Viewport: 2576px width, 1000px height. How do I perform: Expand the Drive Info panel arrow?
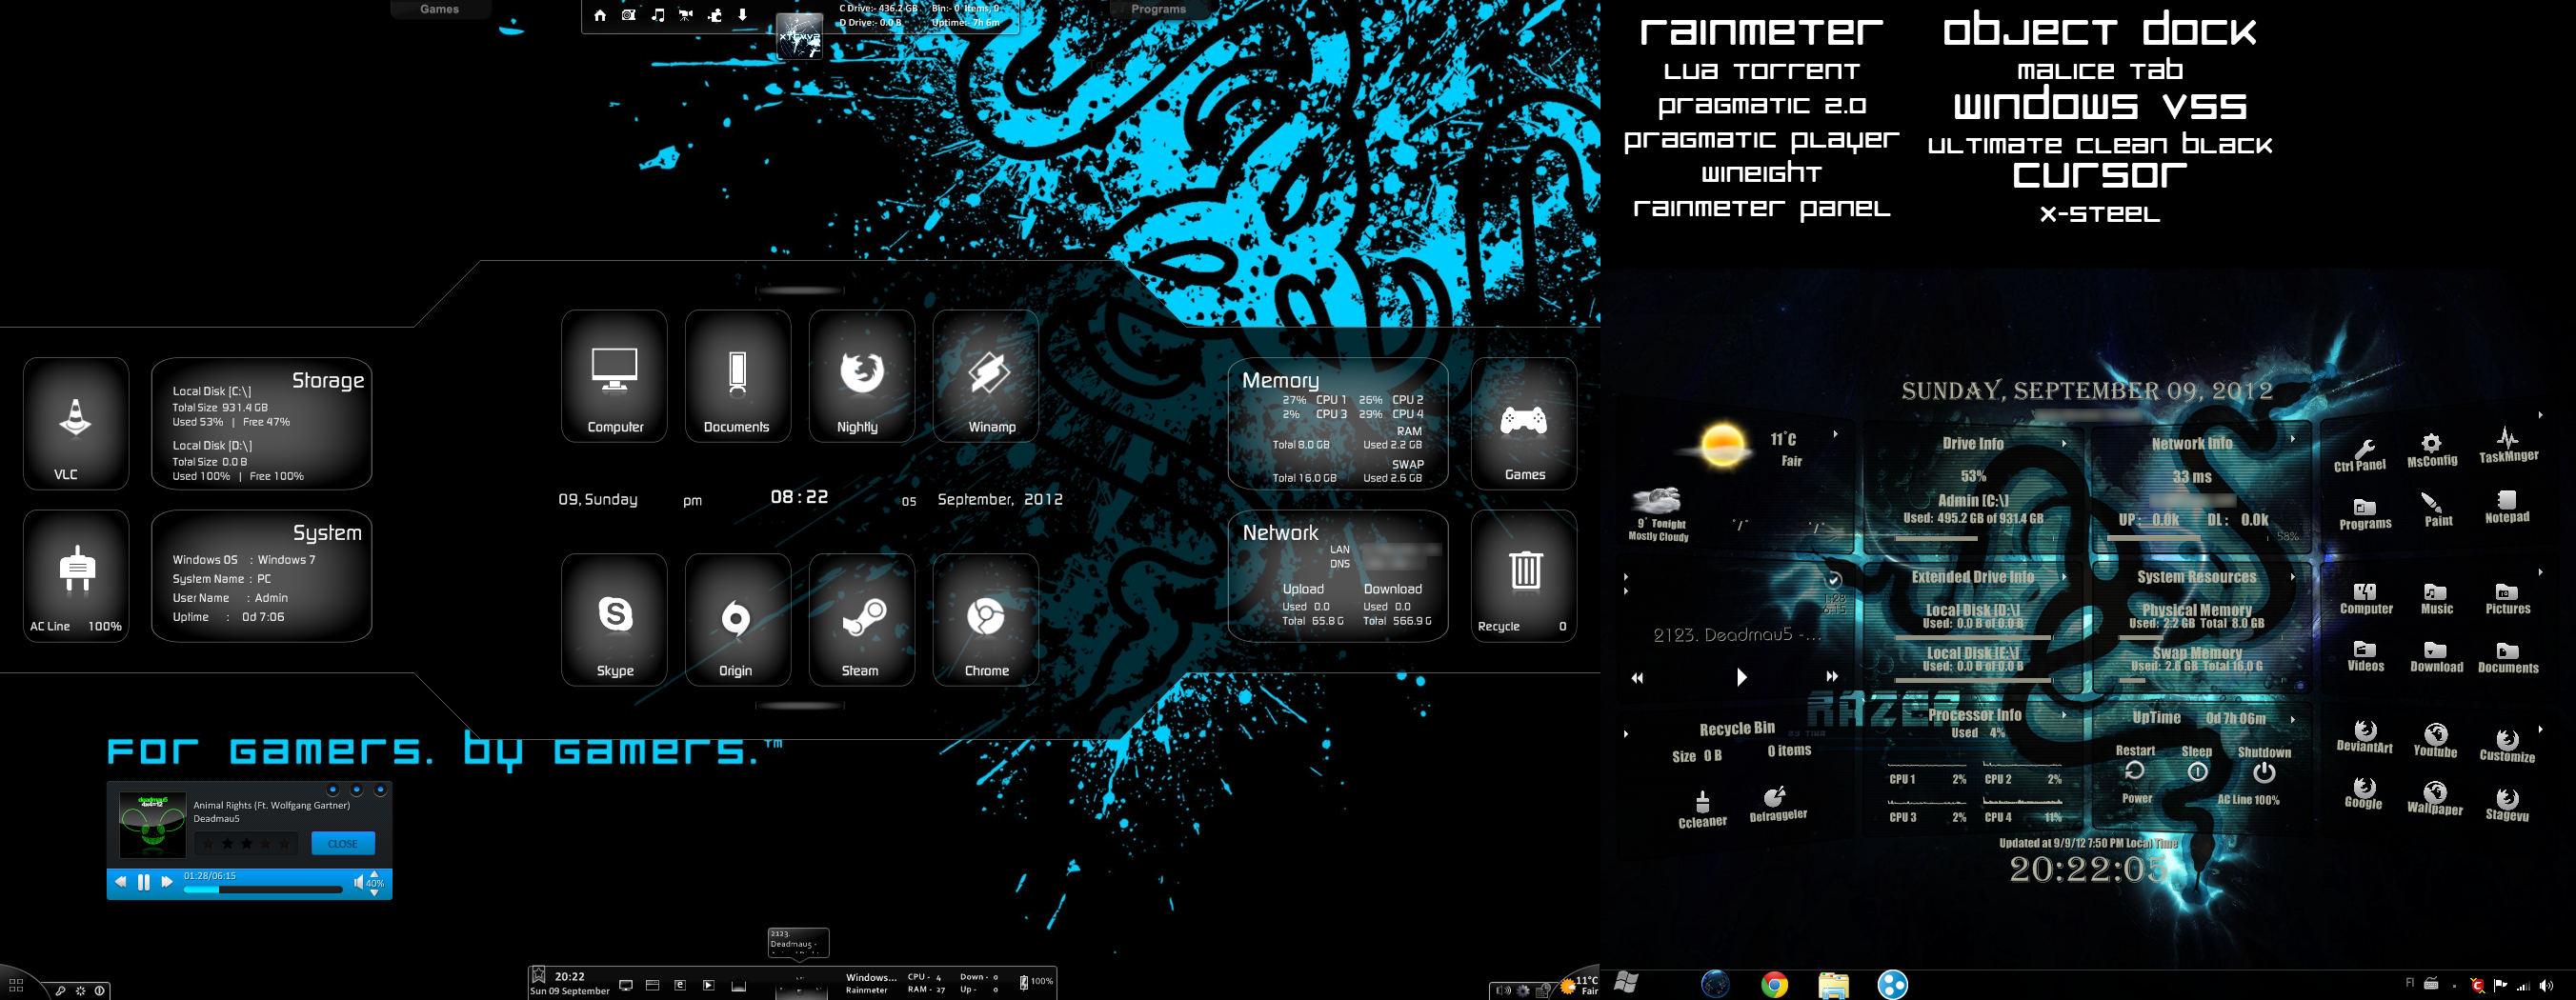(2064, 443)
